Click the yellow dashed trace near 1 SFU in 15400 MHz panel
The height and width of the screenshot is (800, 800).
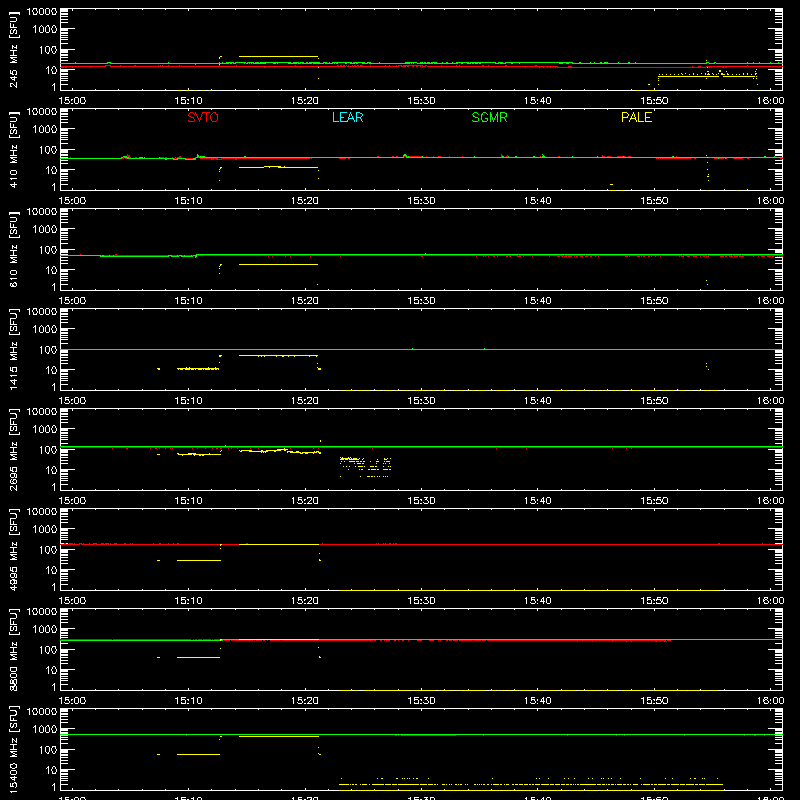[531, 784]
